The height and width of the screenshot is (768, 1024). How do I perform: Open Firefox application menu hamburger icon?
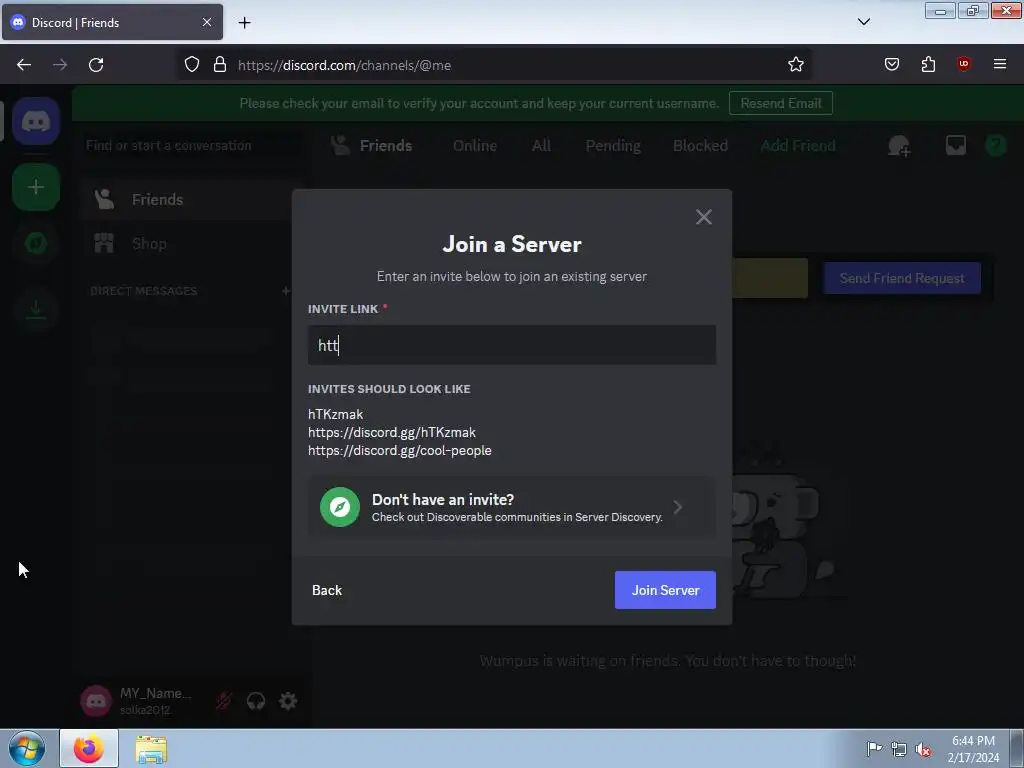point(999,64)
